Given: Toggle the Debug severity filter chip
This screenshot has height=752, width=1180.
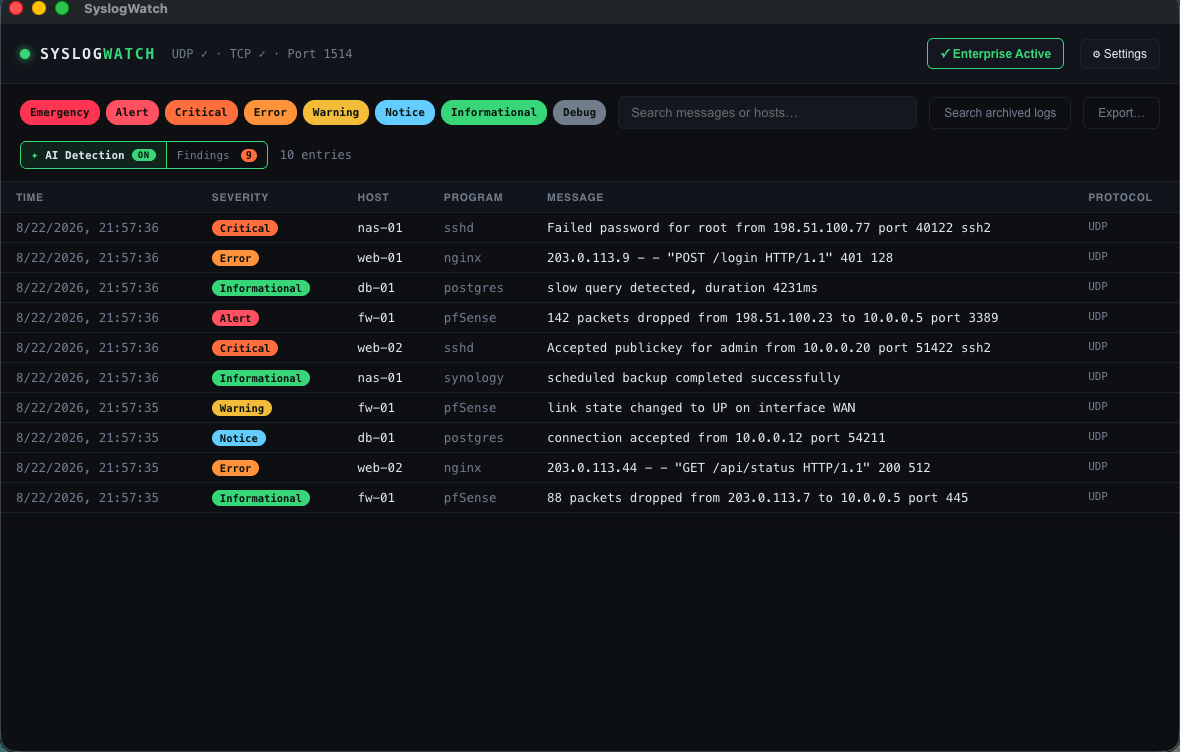Looking at the screenshot, I should (579, 112).
